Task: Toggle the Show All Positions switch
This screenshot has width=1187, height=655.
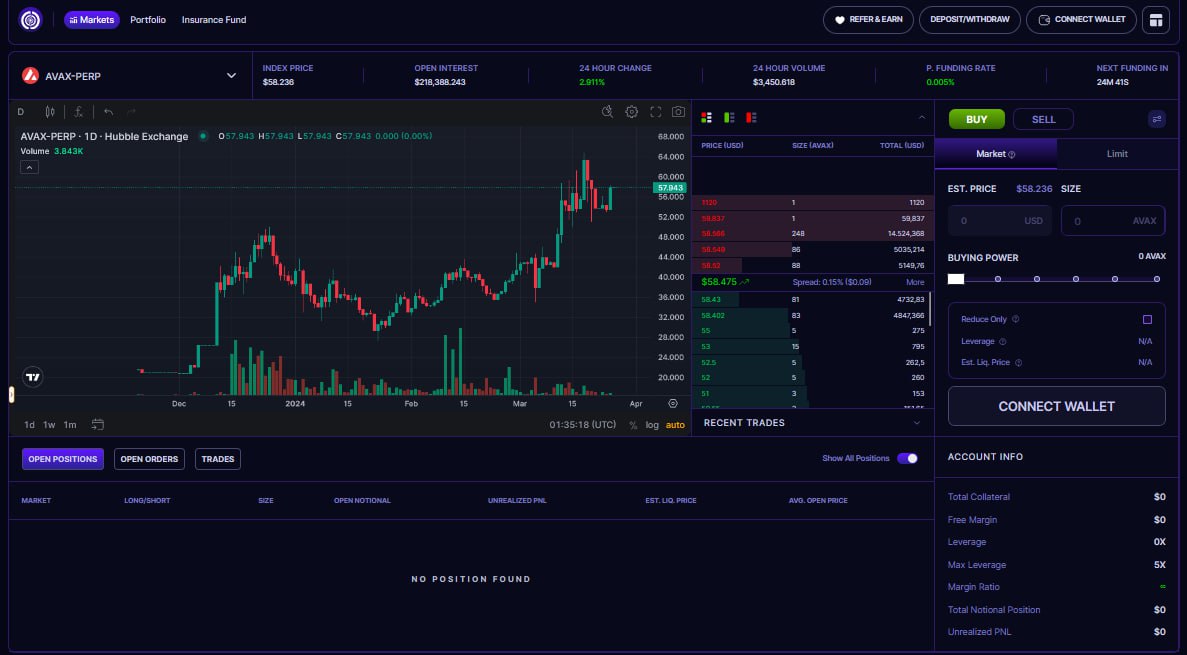Action: [x=908, y=456]
